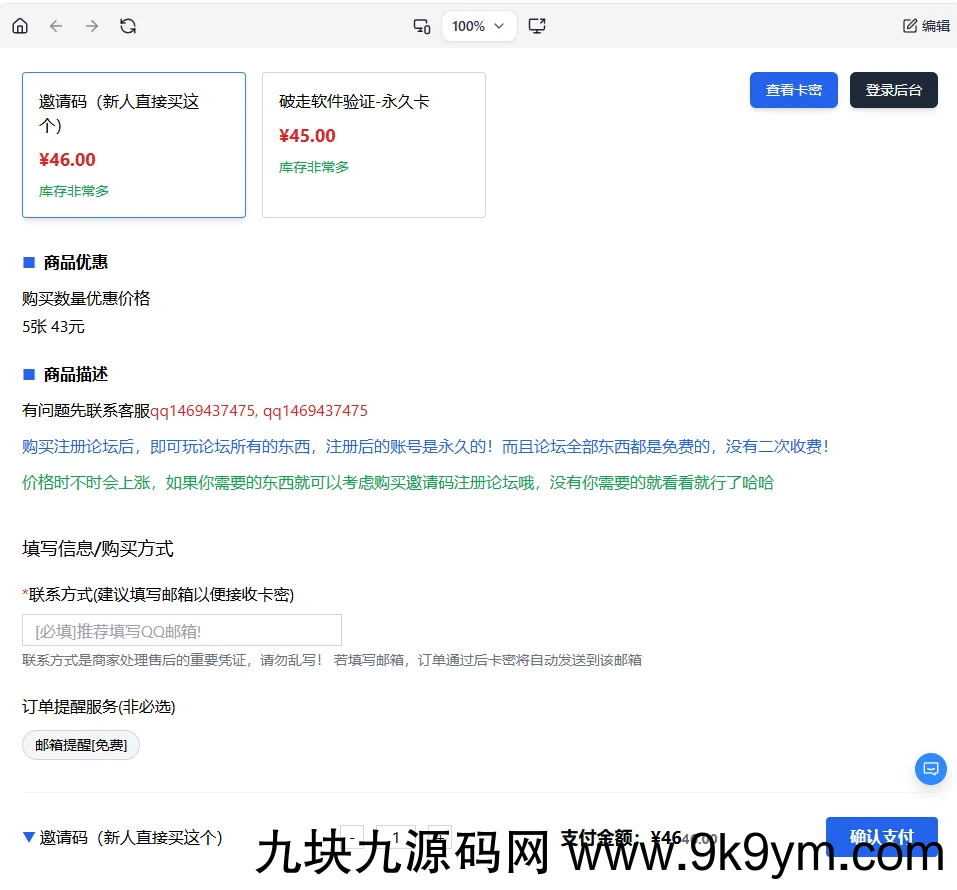Click the home icon in the toolbar

(x=20, y=26)
